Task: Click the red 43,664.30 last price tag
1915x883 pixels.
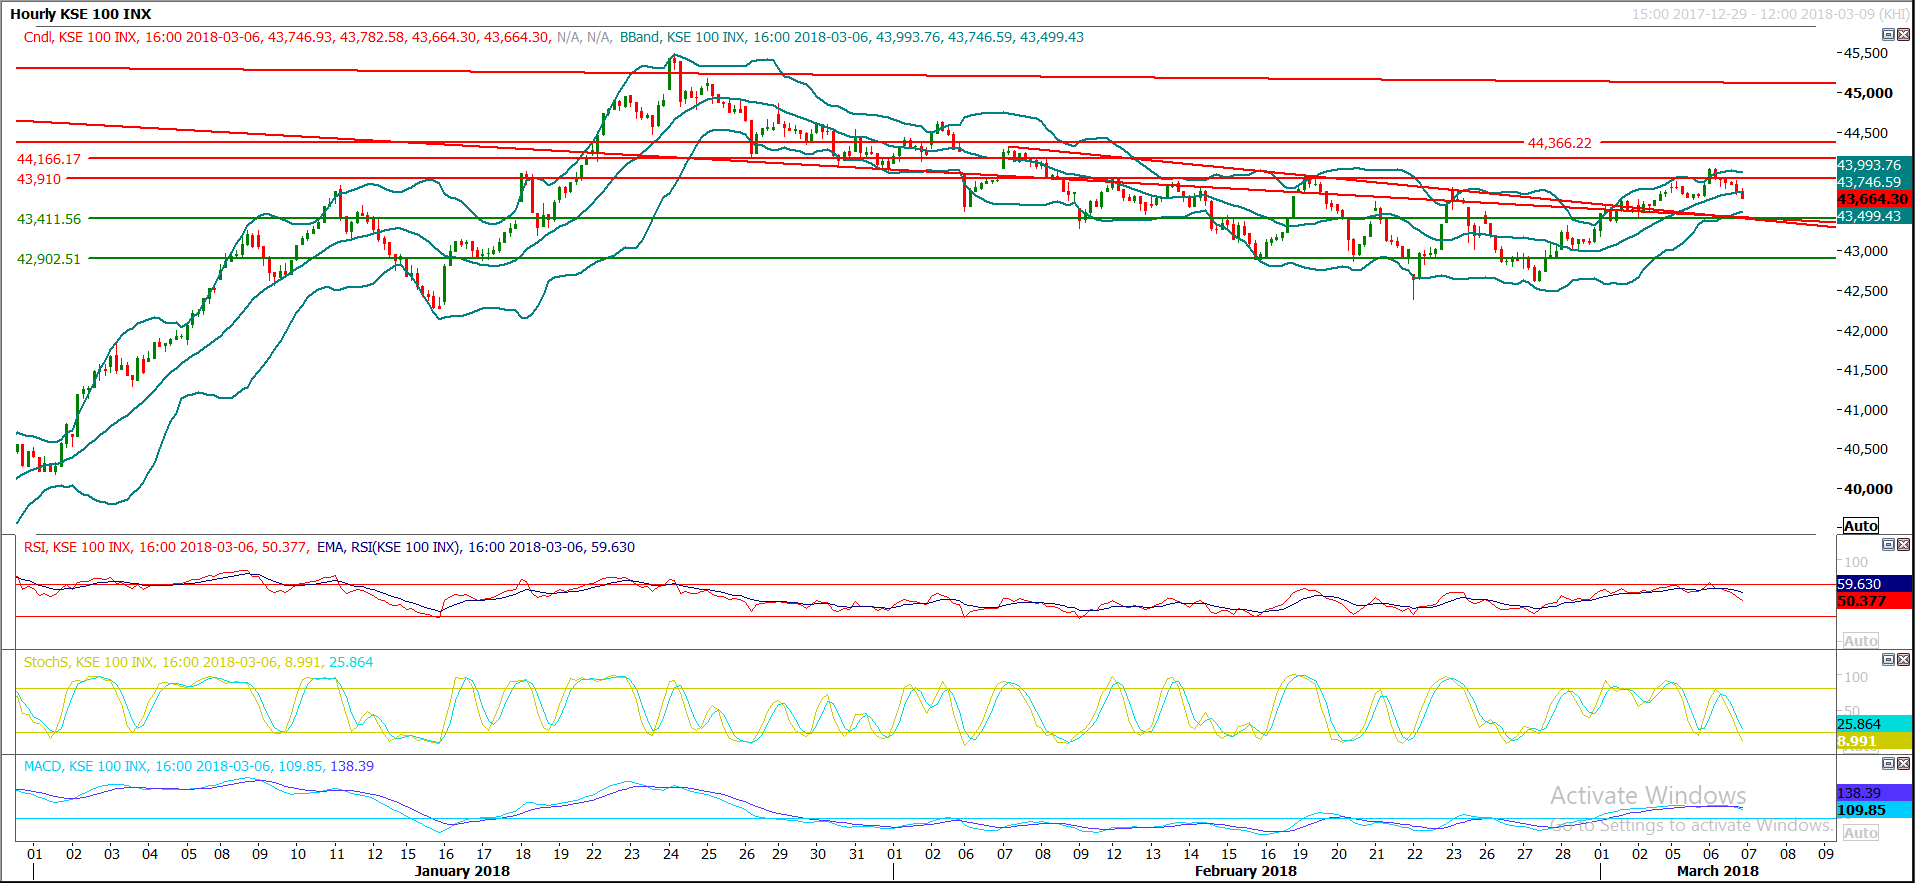Action: (x=1875, y=199)
